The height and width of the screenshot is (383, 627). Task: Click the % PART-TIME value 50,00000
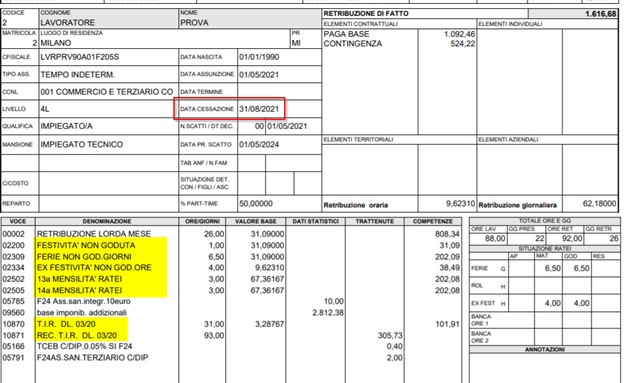[256, 204]
